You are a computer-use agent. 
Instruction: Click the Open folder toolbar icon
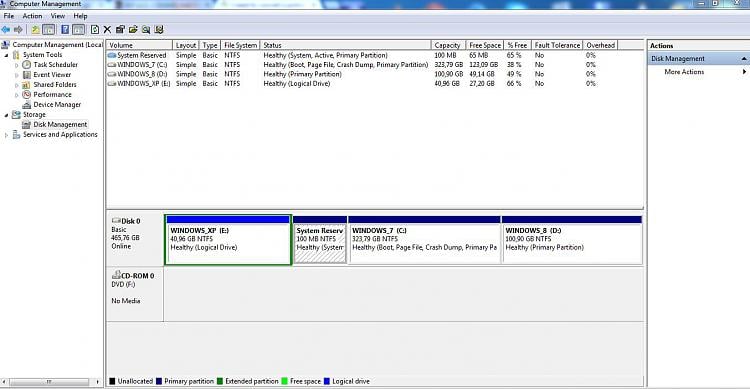133,30
